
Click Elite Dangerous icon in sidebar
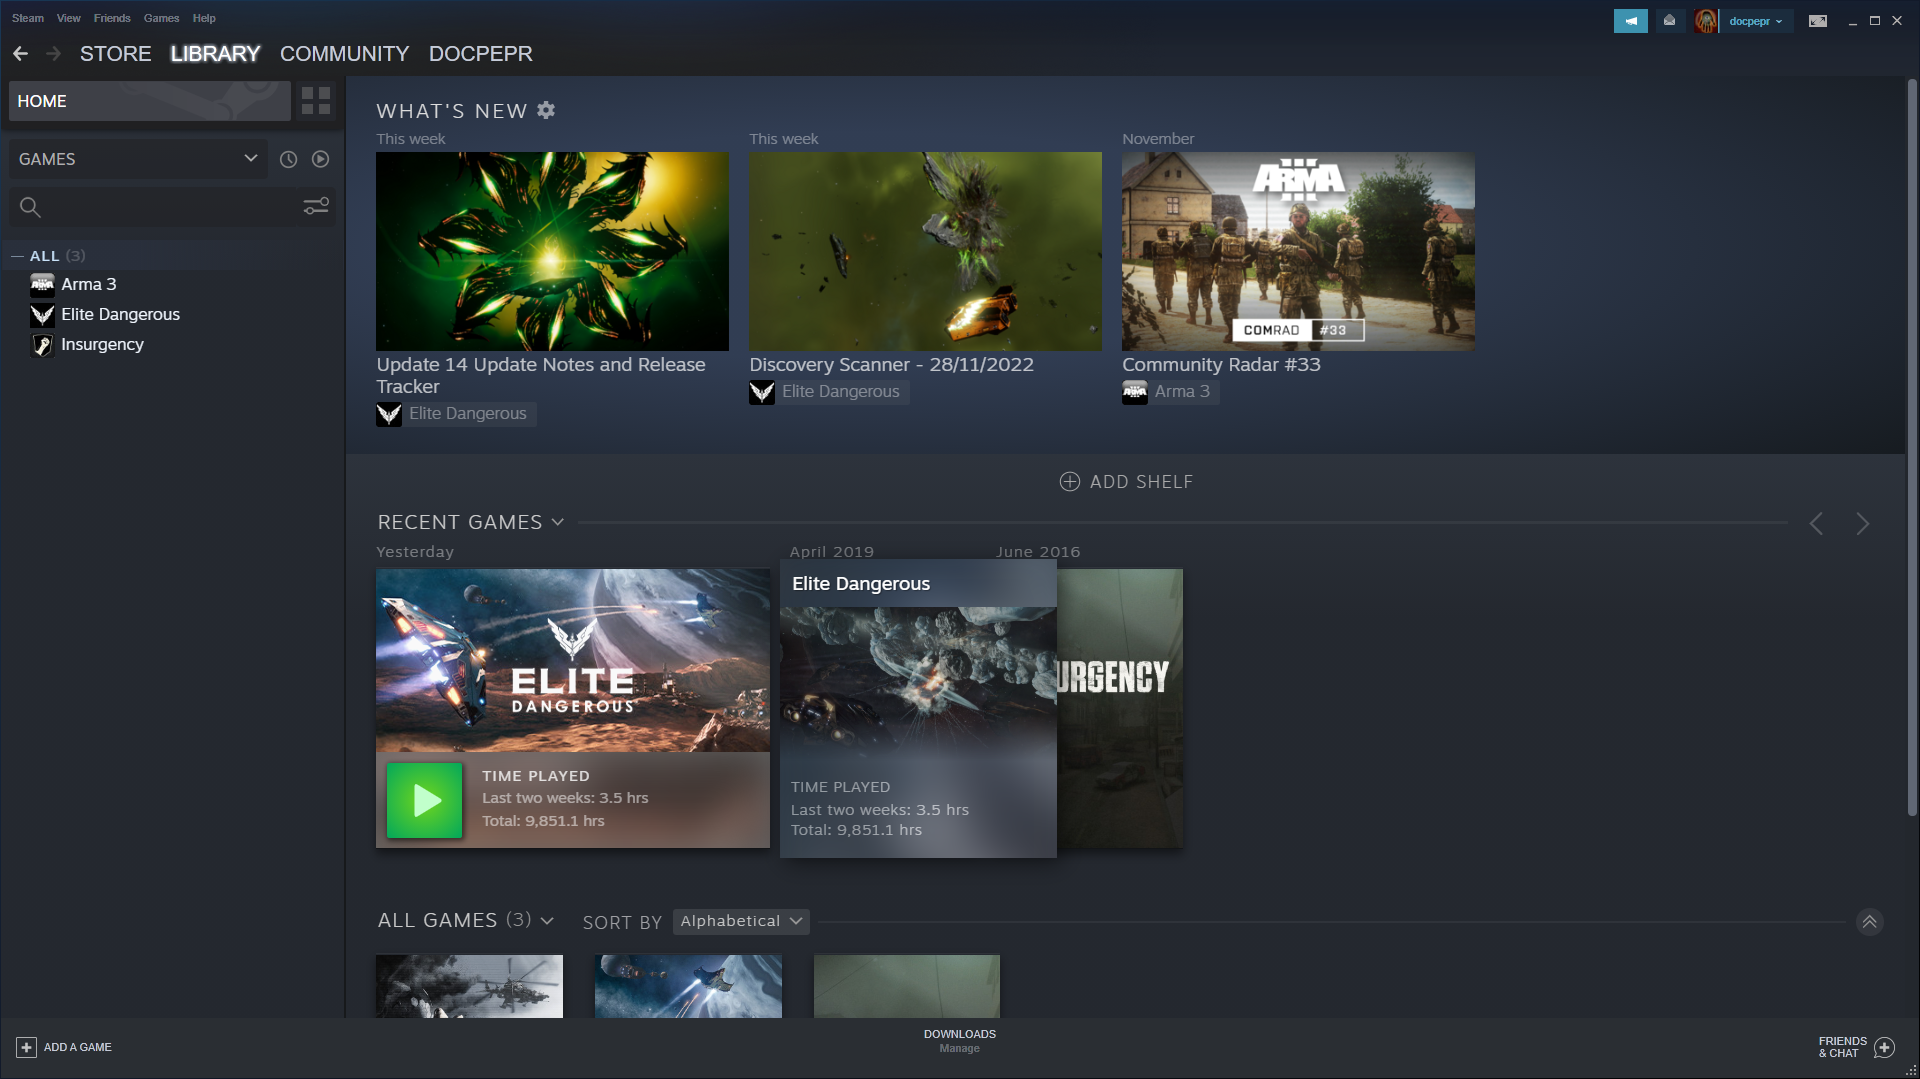[42, 315]
